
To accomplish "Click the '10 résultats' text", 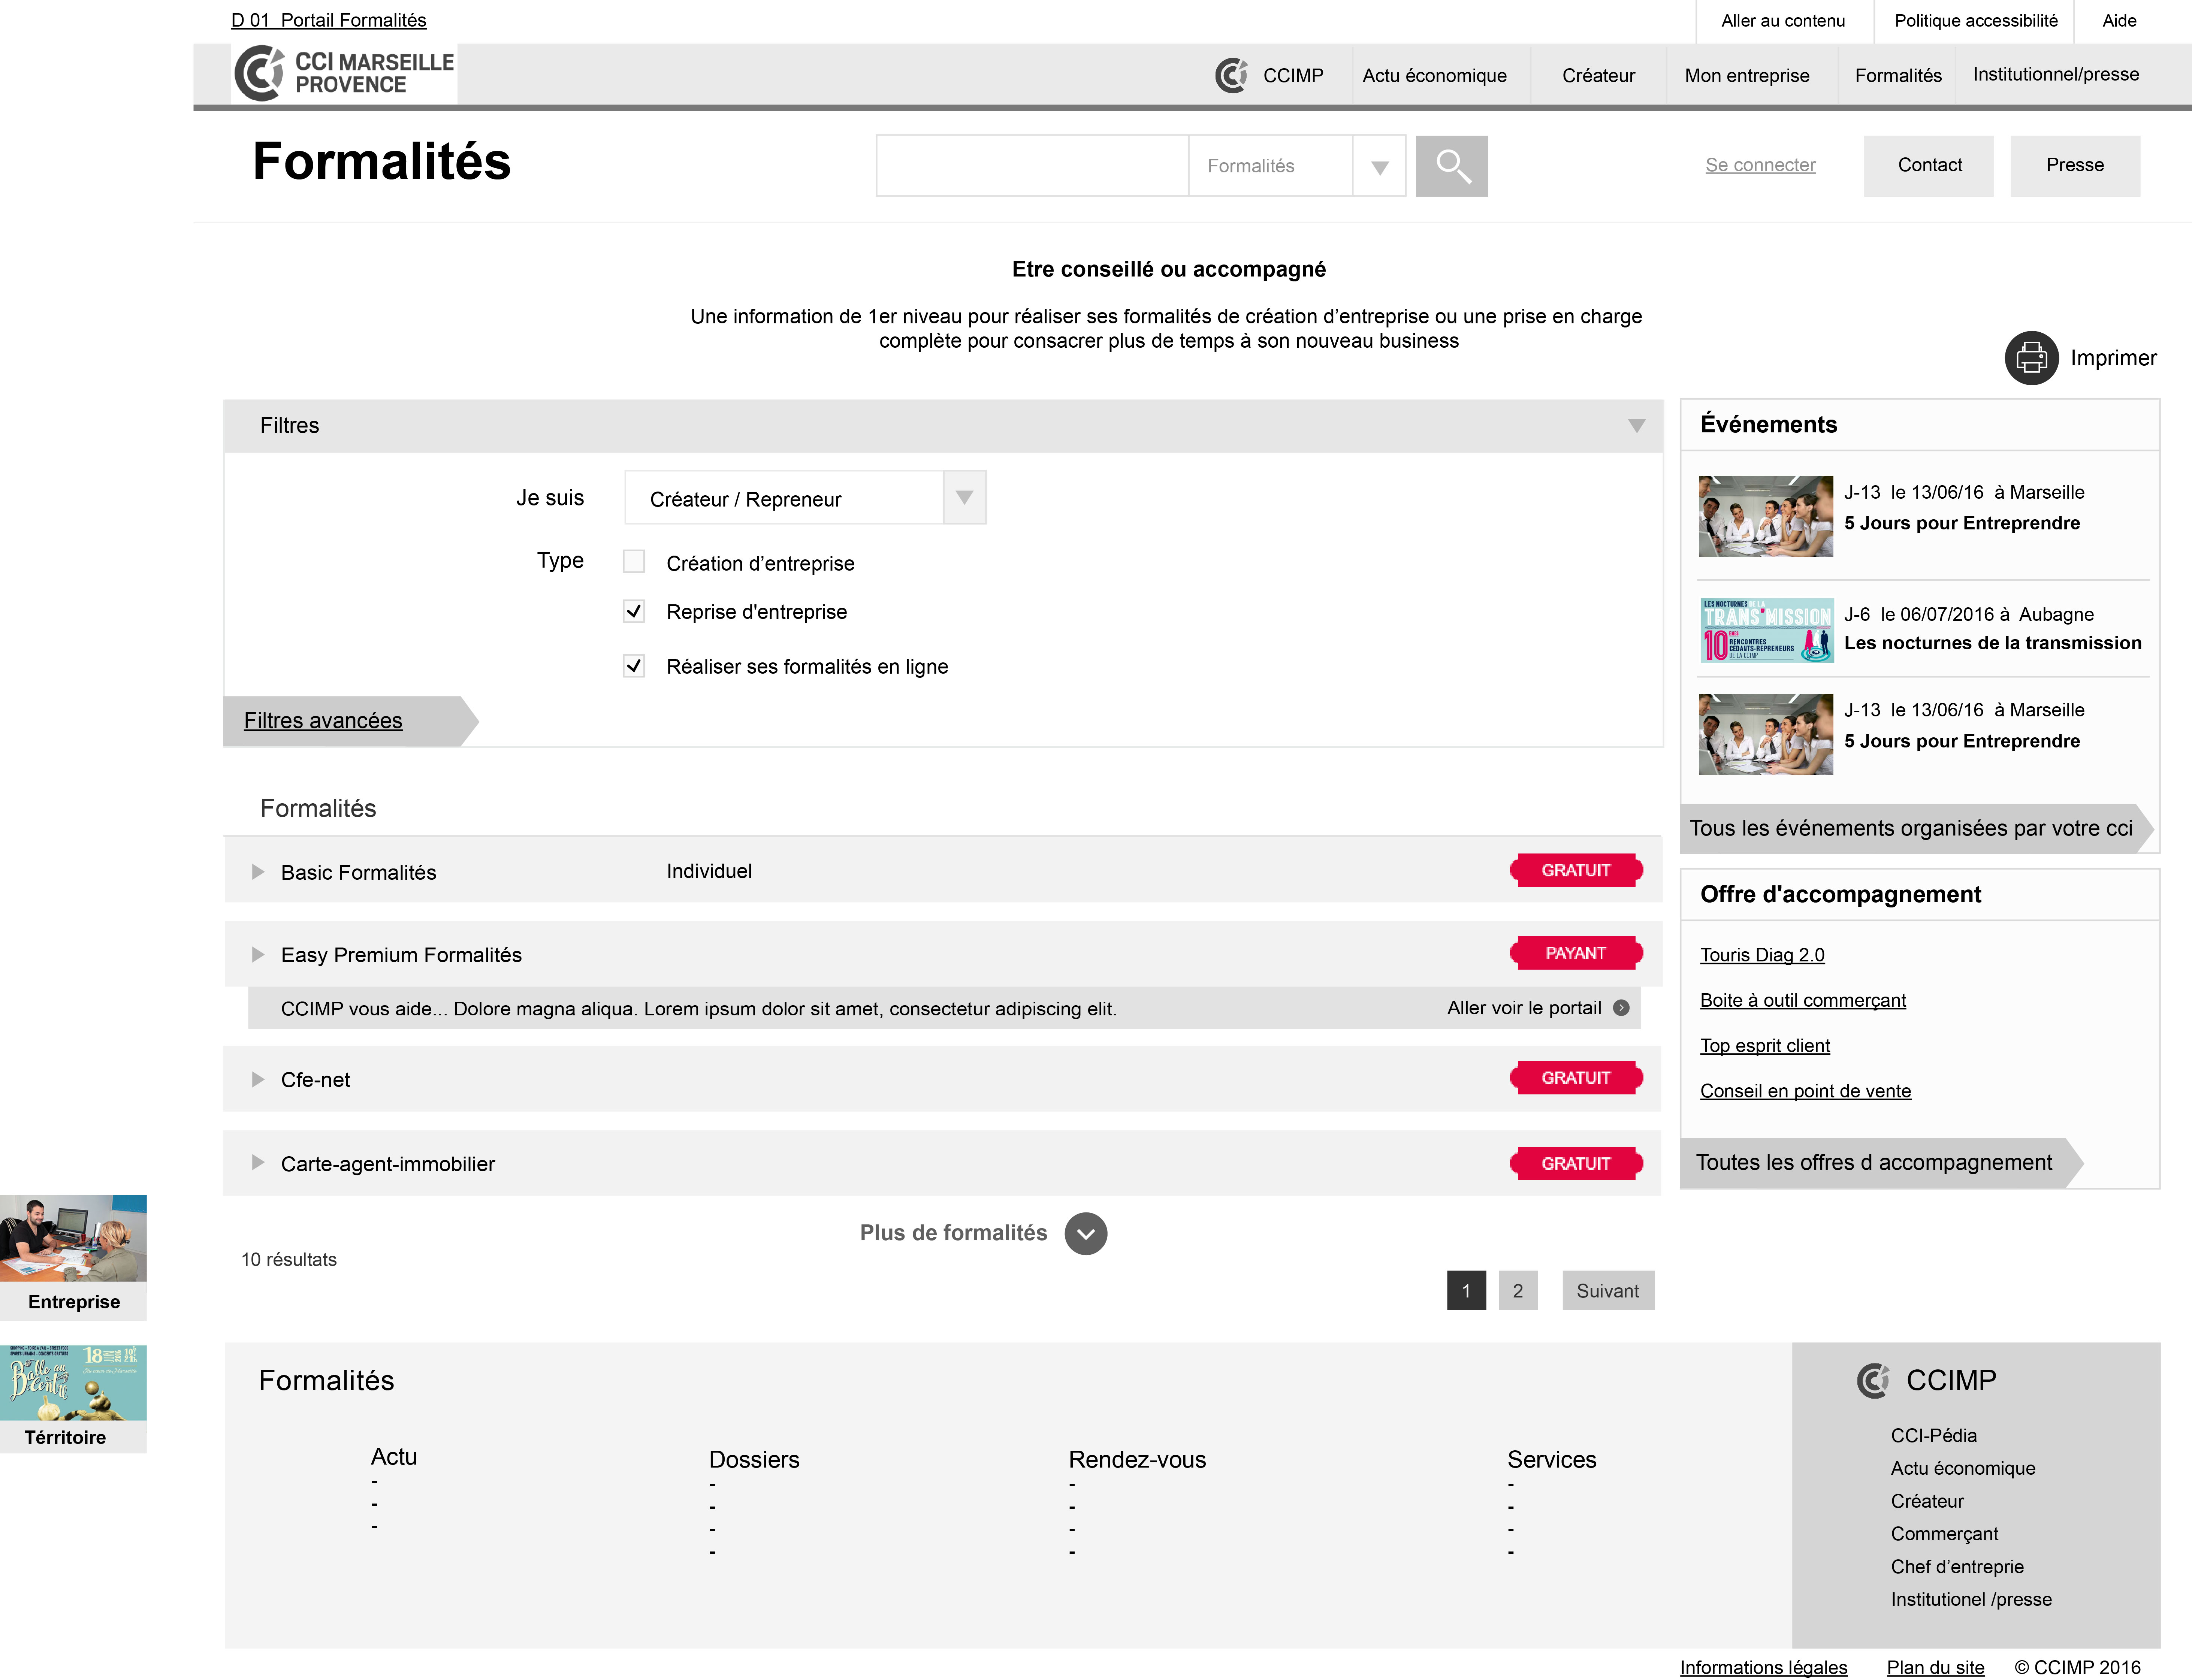I will point(289,1260).
